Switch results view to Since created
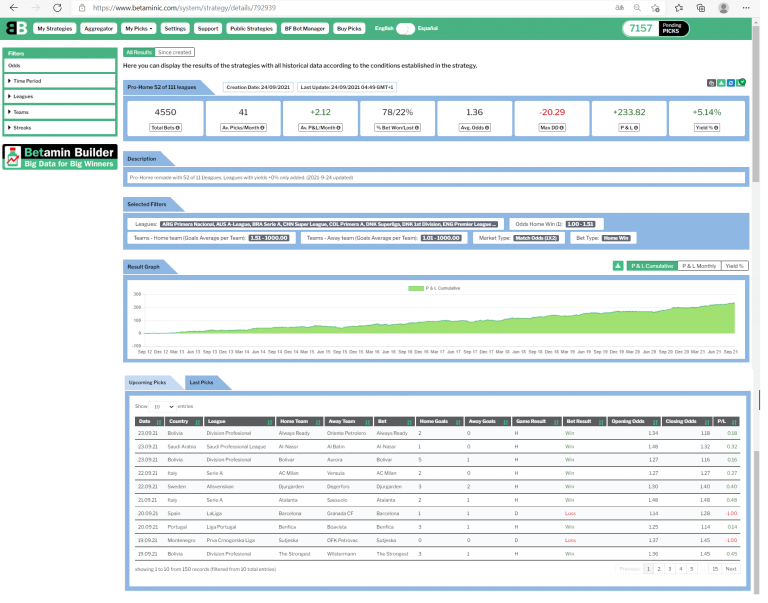Screen dimensions: 768x603 tap(175, 51)
